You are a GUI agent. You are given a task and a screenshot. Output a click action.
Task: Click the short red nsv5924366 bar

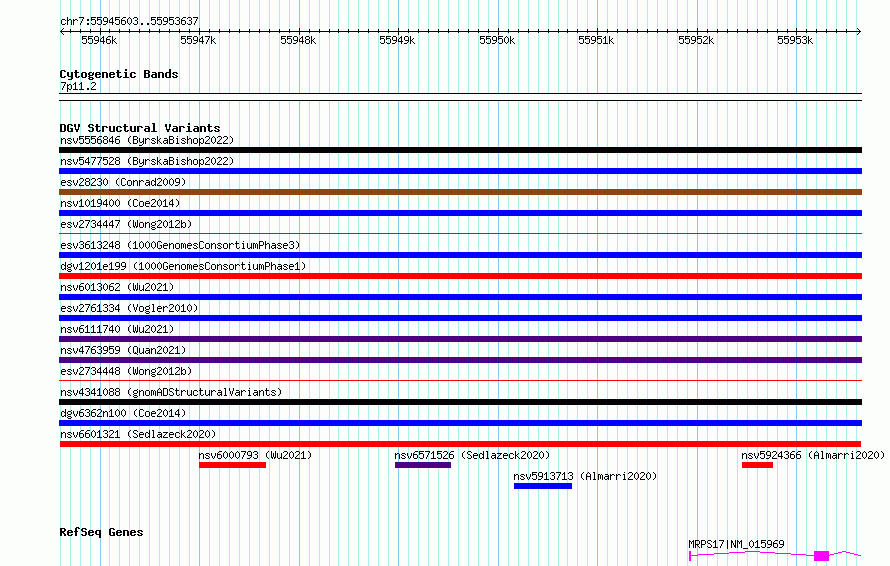coord(757,465)
